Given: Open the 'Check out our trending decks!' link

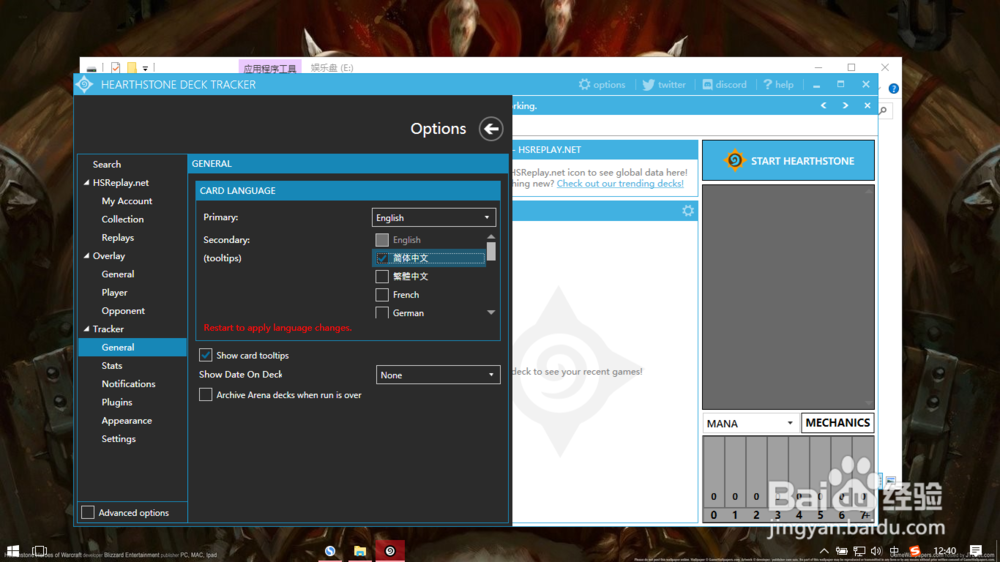Looking at the screenshot, I should pos(620,184).
